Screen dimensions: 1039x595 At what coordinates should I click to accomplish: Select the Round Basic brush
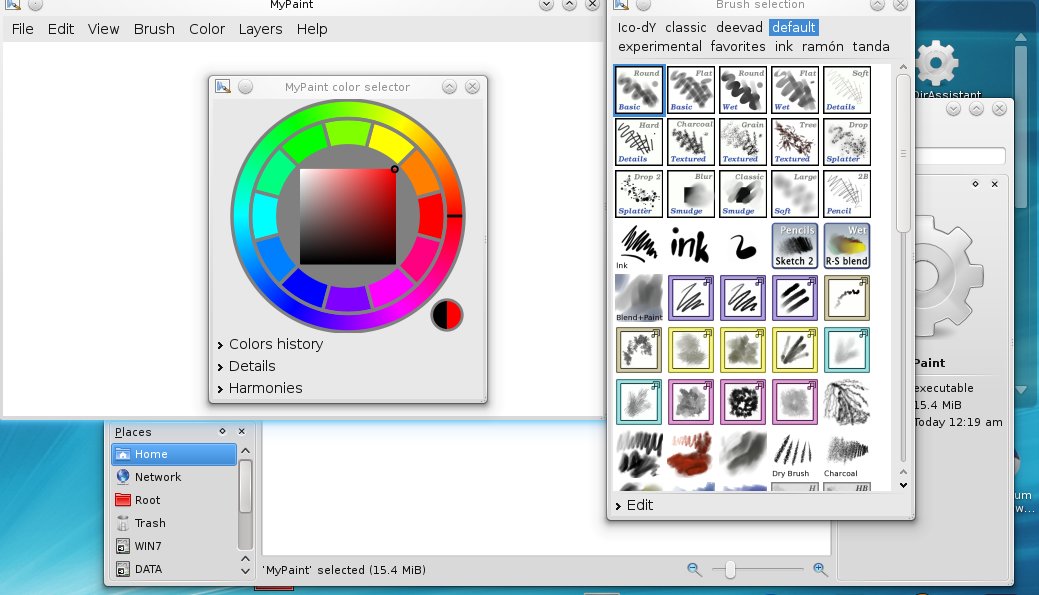click(x=638, y=90)
